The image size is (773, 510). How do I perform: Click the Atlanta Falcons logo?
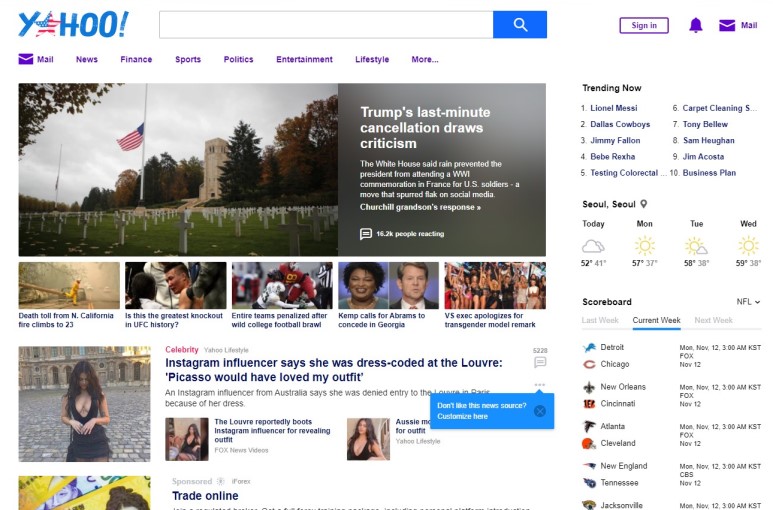(589, 427)
